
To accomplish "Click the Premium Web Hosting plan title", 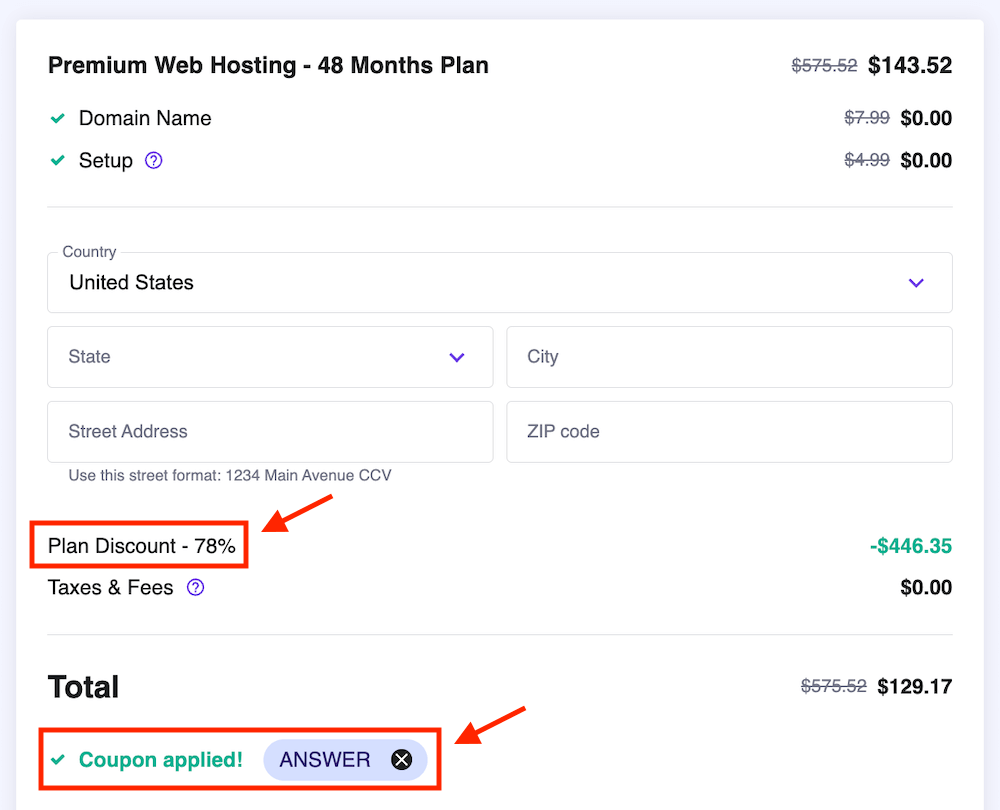I will click(268, 66).
